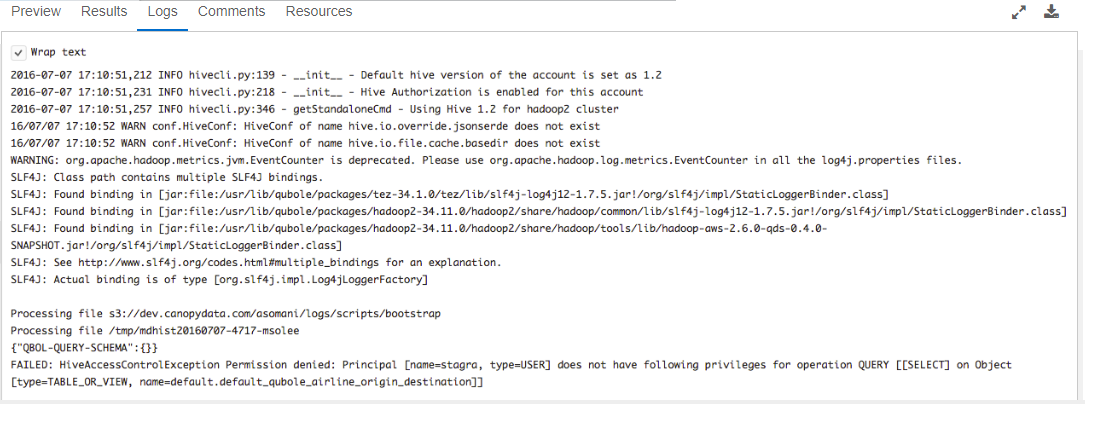
Task: Click the EventCounter deprecated warning line
Action: tap(486, 160)
